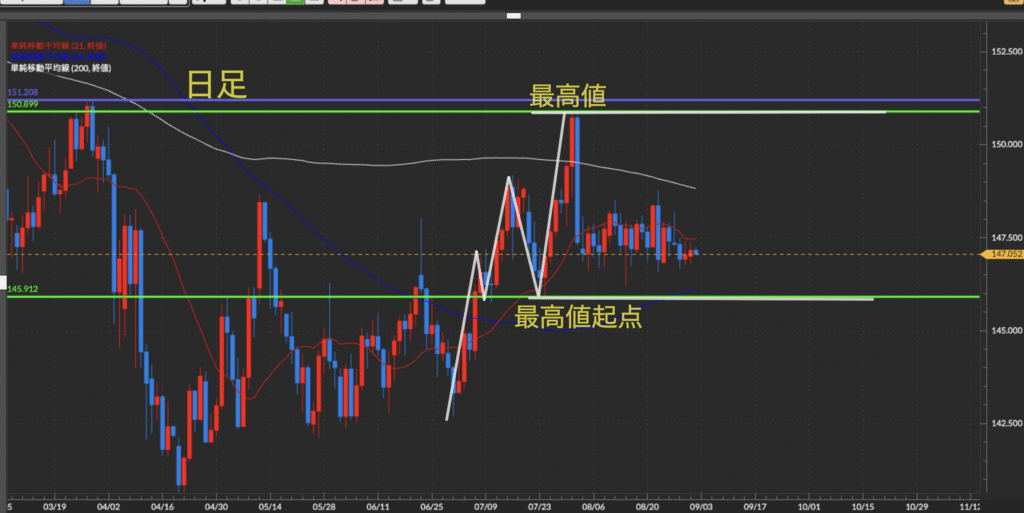Select the white 単純移動平均線 (200, 終値) indicator label
1024x513 pixels.
61,68
